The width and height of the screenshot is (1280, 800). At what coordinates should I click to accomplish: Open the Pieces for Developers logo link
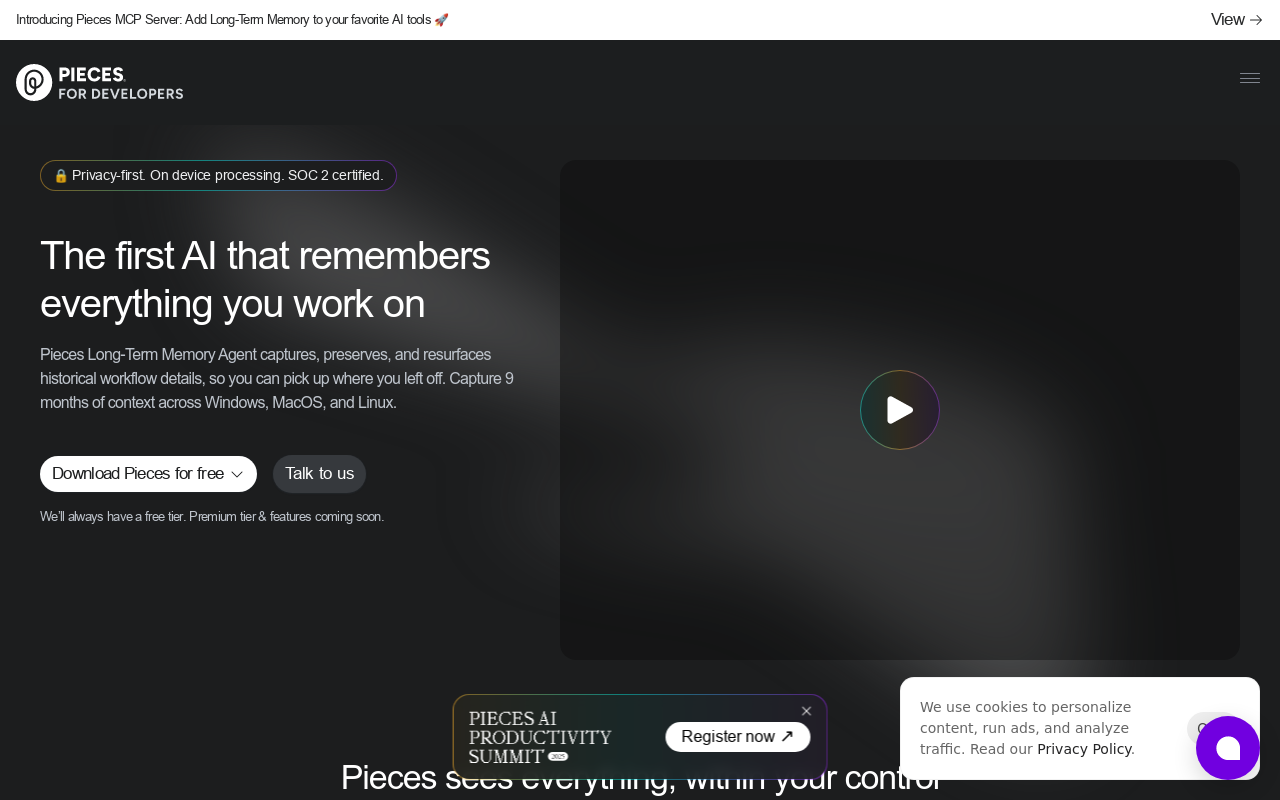(100, 82)
